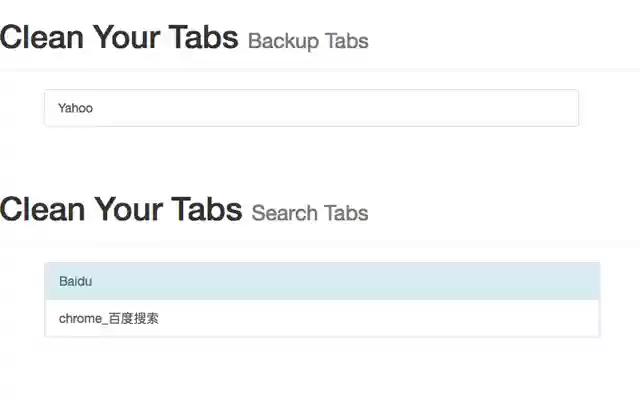The image size is (640, 400).
Task: Click the large "Tabs" word in the top heading
Action: coord(203,38)
